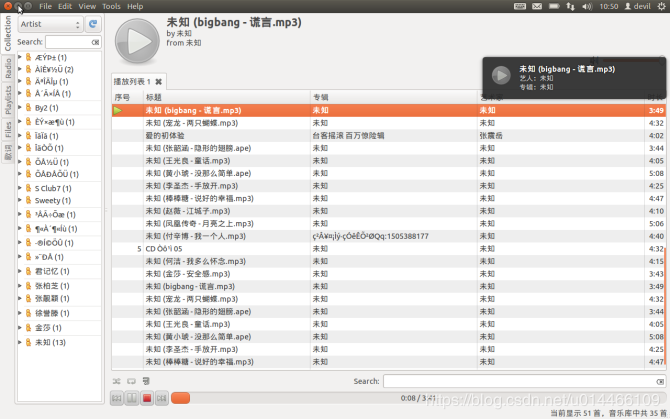Click the large round play button
Screen dimensions: 670x419
tap(137, 41)
